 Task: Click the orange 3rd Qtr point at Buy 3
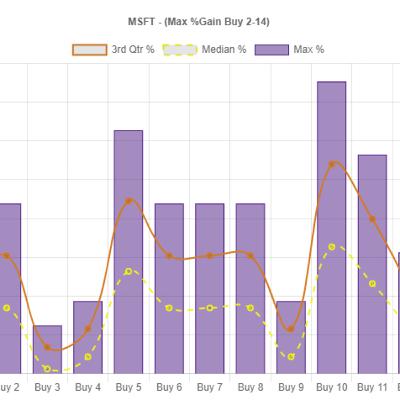[x=47, y=347]
